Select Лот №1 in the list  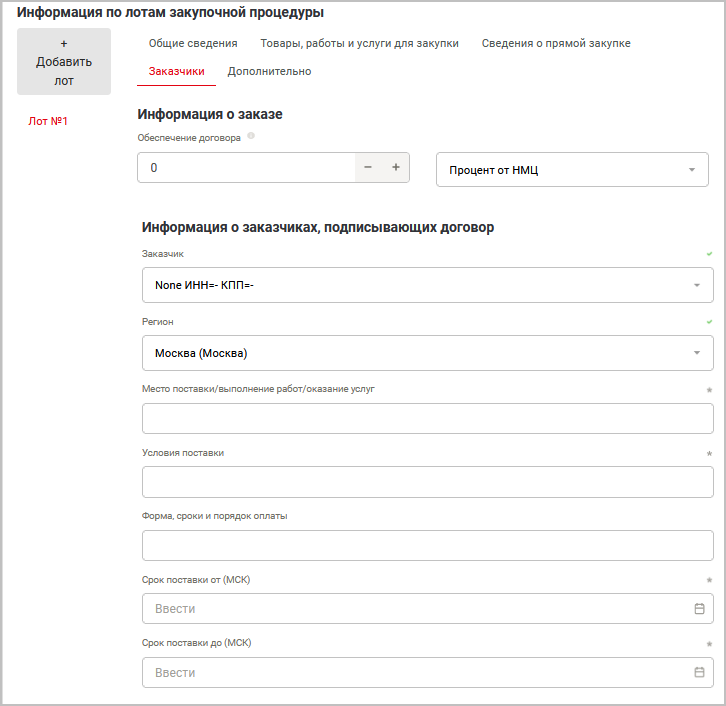click(48, 122)
